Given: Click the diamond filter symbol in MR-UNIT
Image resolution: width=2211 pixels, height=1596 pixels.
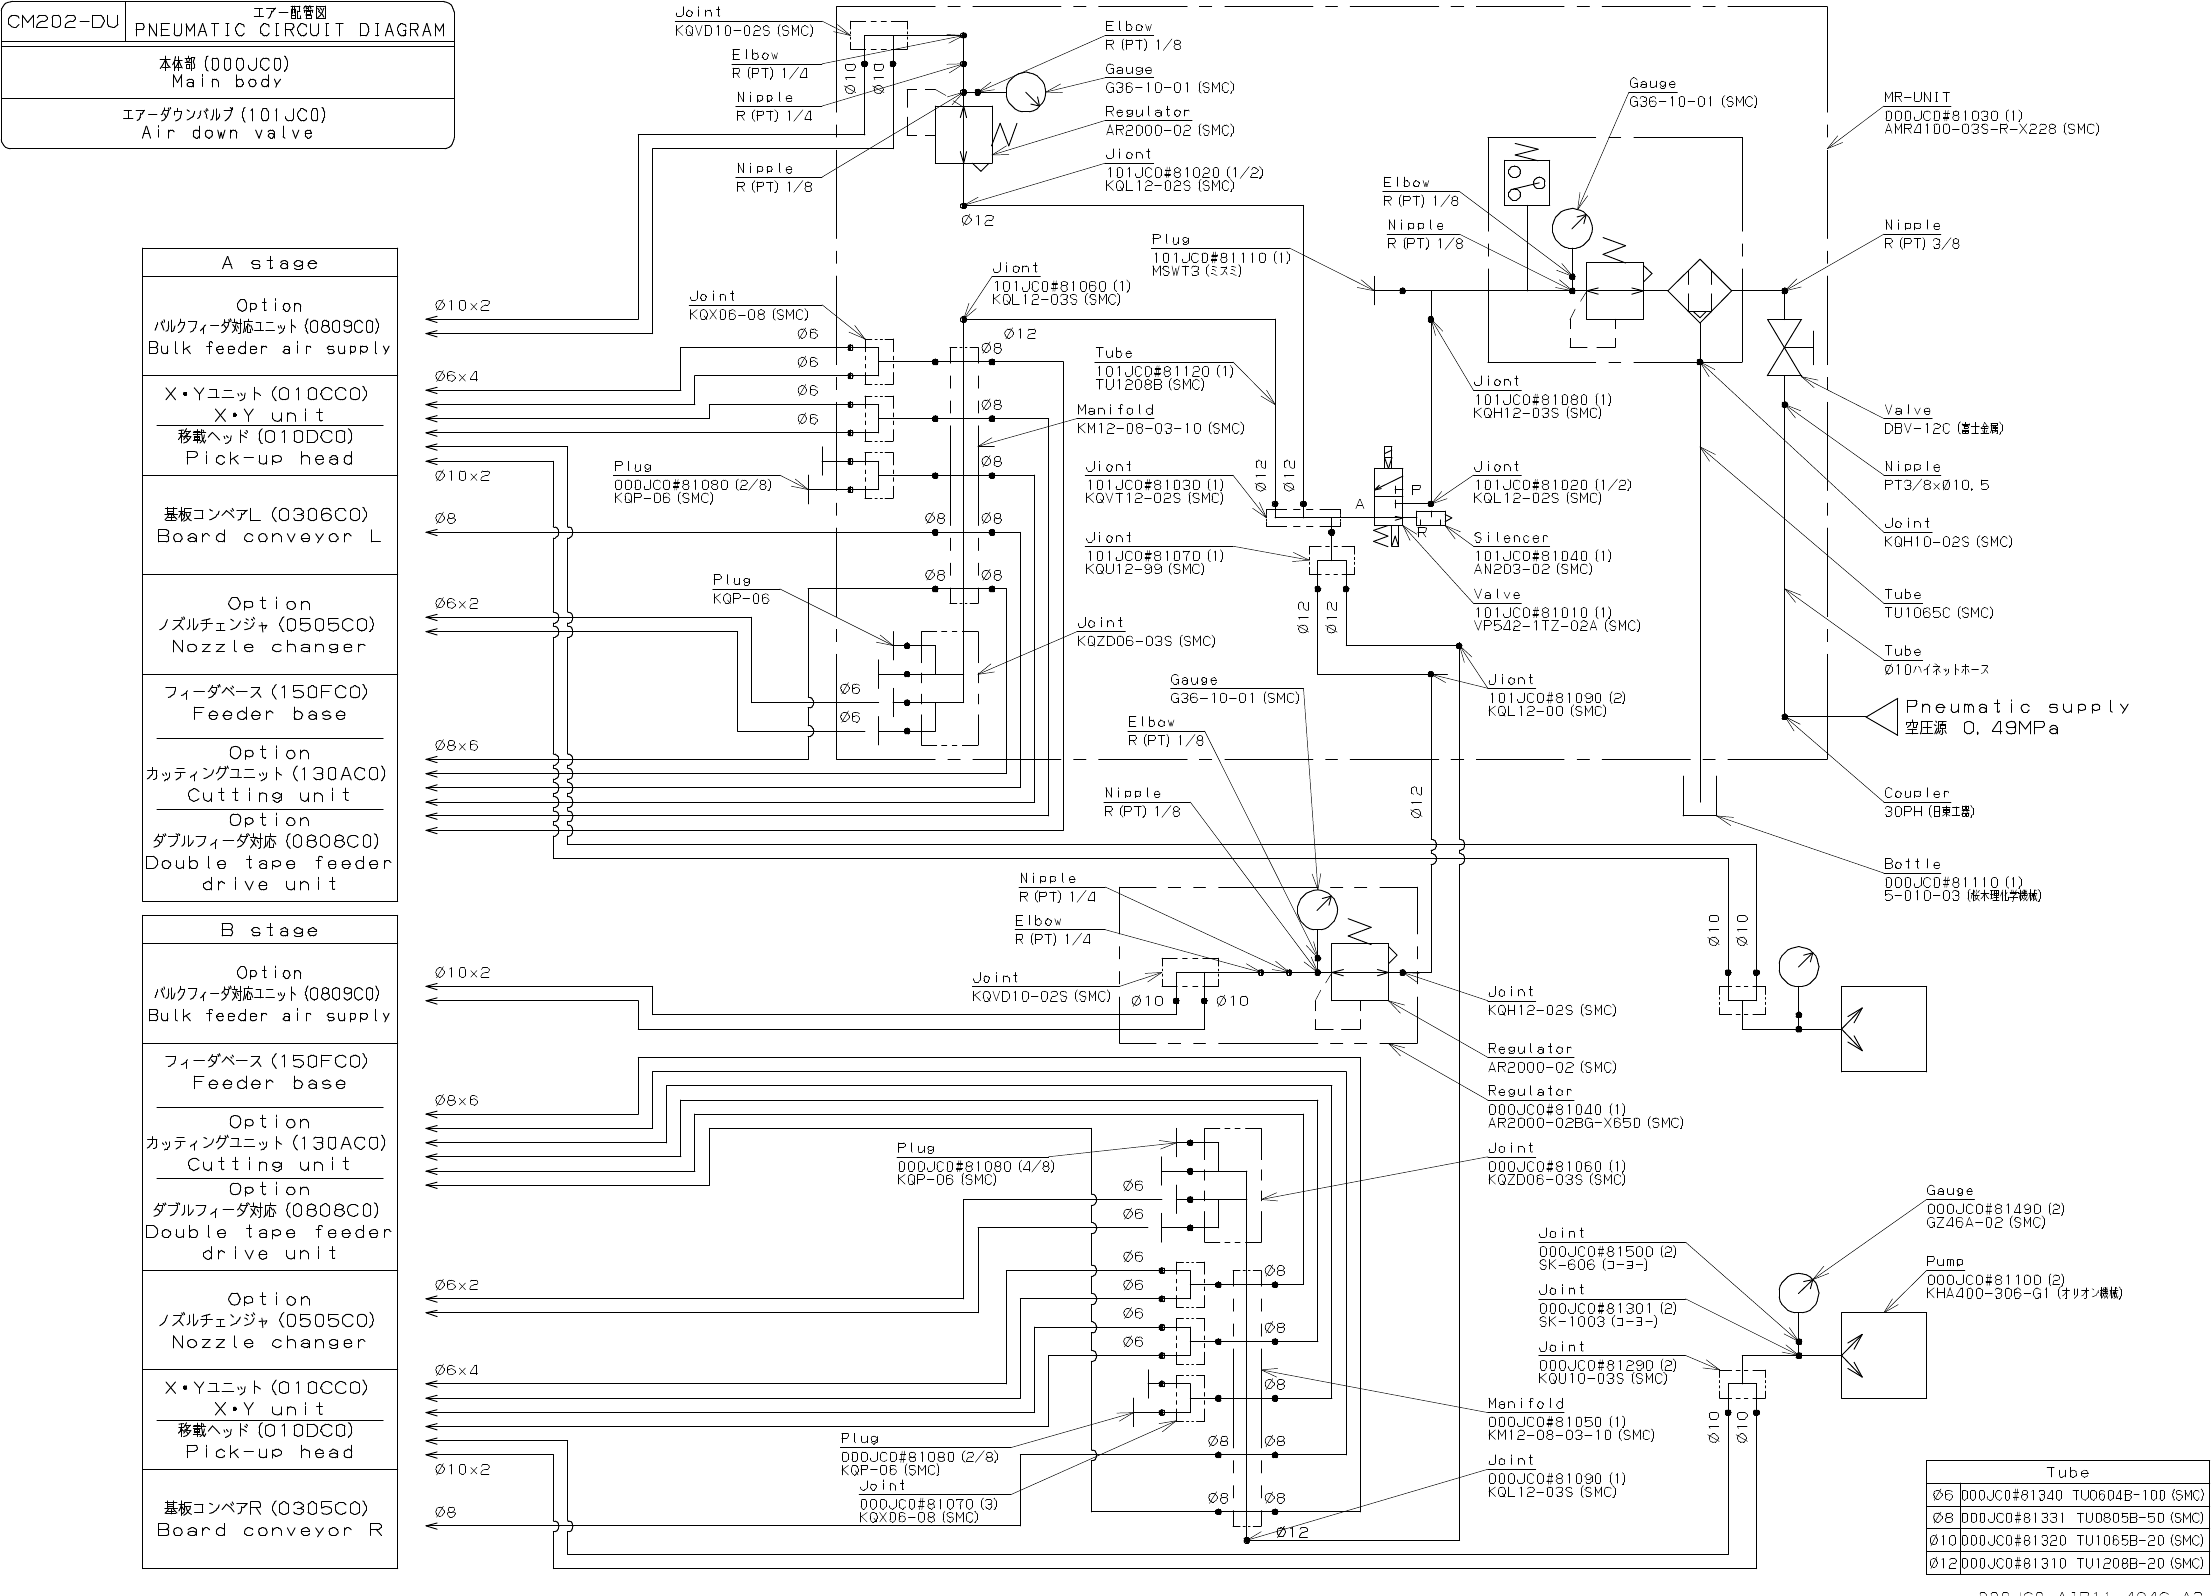Looking at the screenshot, I should click(1699, 291).
